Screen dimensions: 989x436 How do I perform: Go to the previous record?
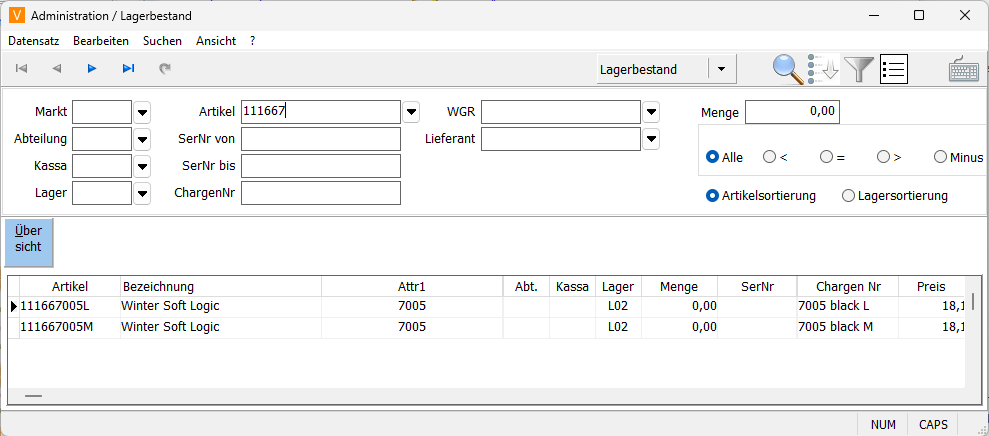pyautogui.click(x=56, y=69)
